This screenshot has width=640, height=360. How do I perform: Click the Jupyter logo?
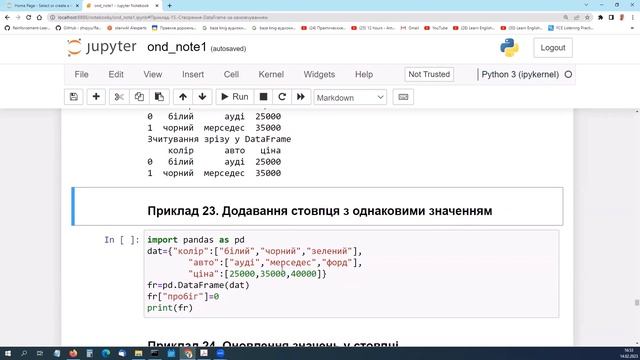point(101,47)
